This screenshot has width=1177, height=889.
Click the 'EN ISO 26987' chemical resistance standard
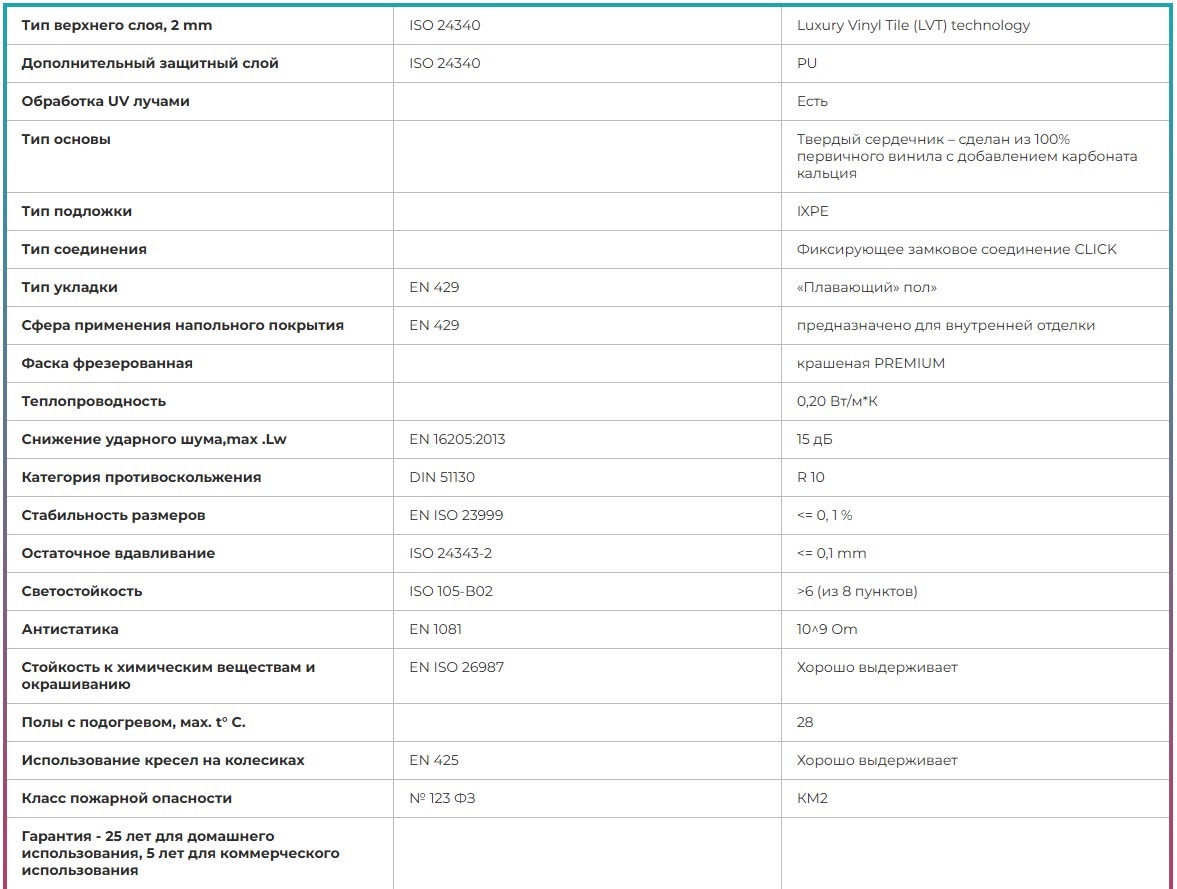[x=456, y=668]
